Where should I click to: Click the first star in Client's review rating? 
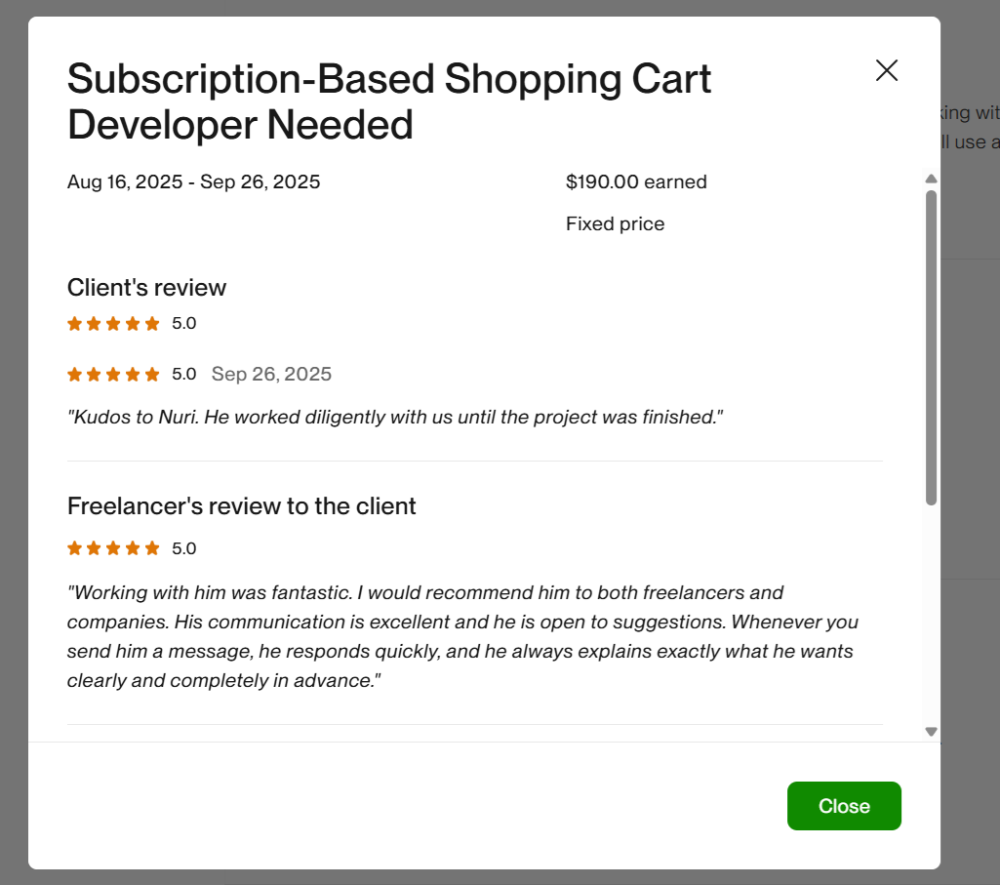[74, 323]
